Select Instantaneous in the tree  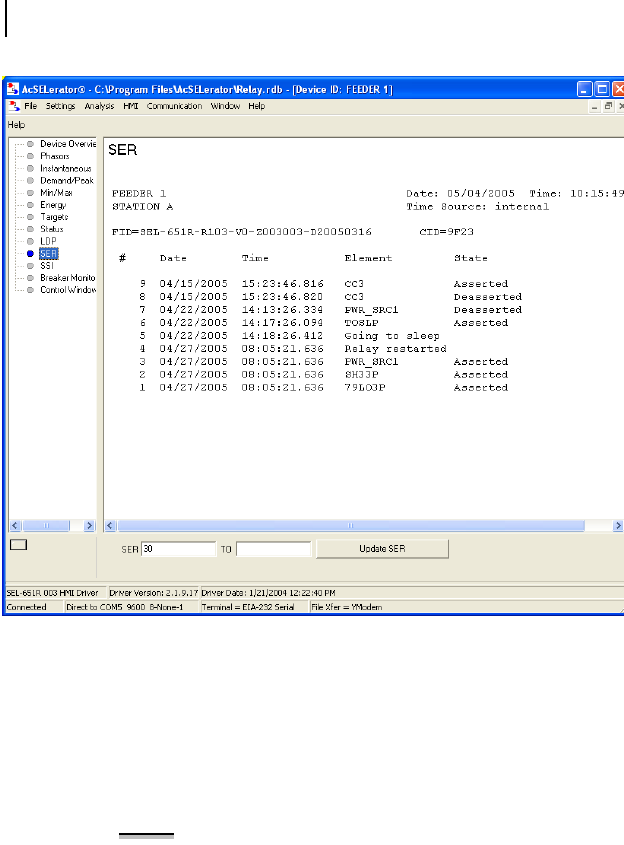coord(66,169)
